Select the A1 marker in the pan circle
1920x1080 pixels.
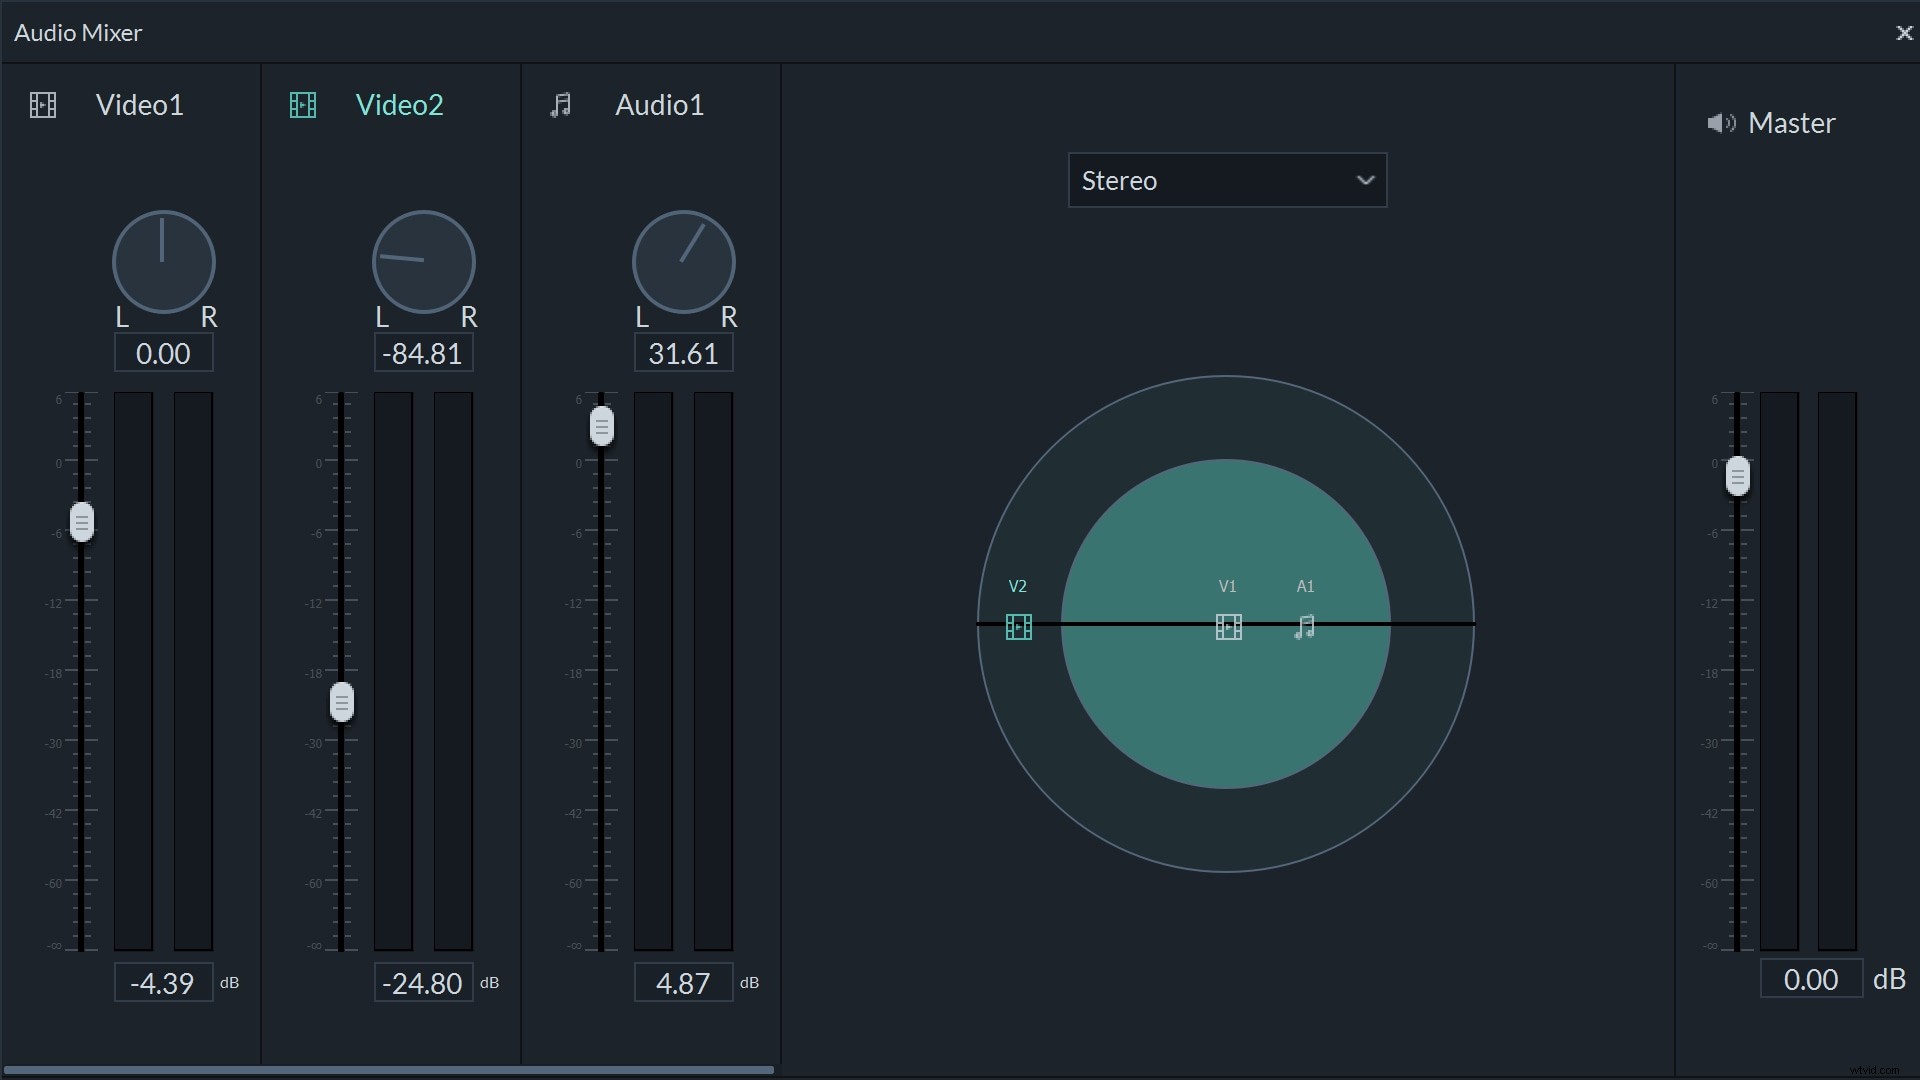1304,627
